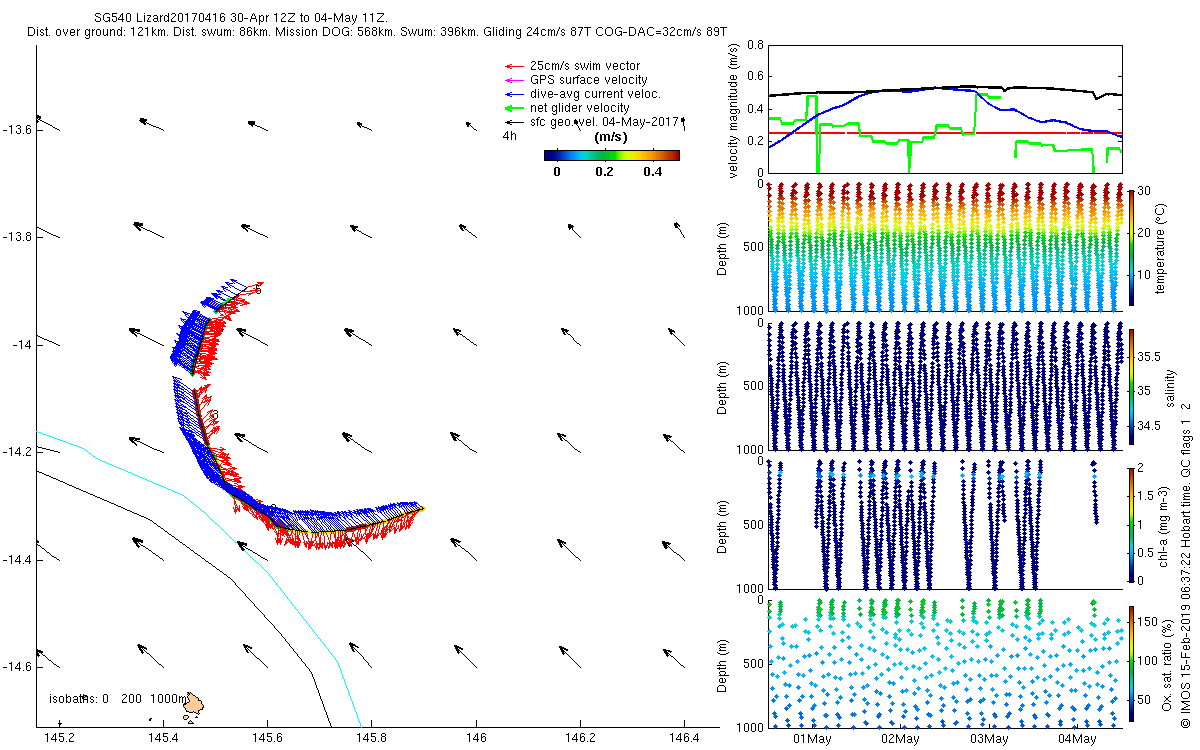Click the magenta GPS surface velocity arrow
Image resolution: width=1200 pixels, height=750 pixels.
click(x=514, y=80)
